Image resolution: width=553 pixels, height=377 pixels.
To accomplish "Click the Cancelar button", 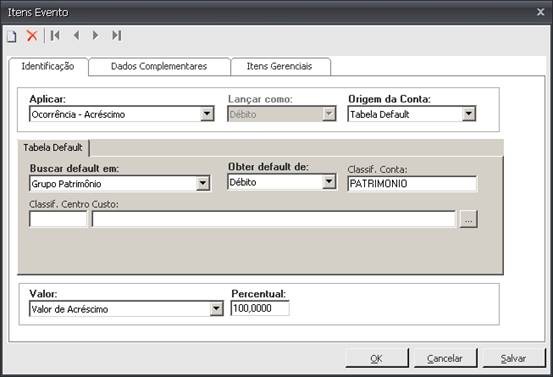I will 445,358.
